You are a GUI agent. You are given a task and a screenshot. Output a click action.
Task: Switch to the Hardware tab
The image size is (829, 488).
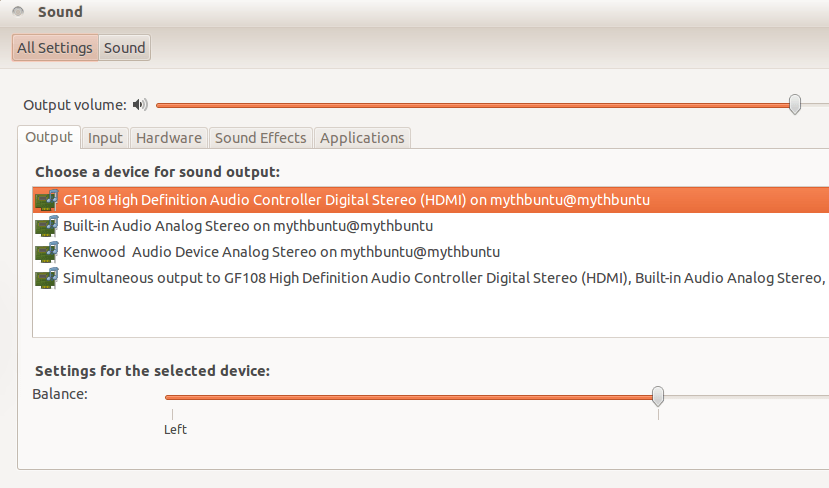(x=169, y=138)
